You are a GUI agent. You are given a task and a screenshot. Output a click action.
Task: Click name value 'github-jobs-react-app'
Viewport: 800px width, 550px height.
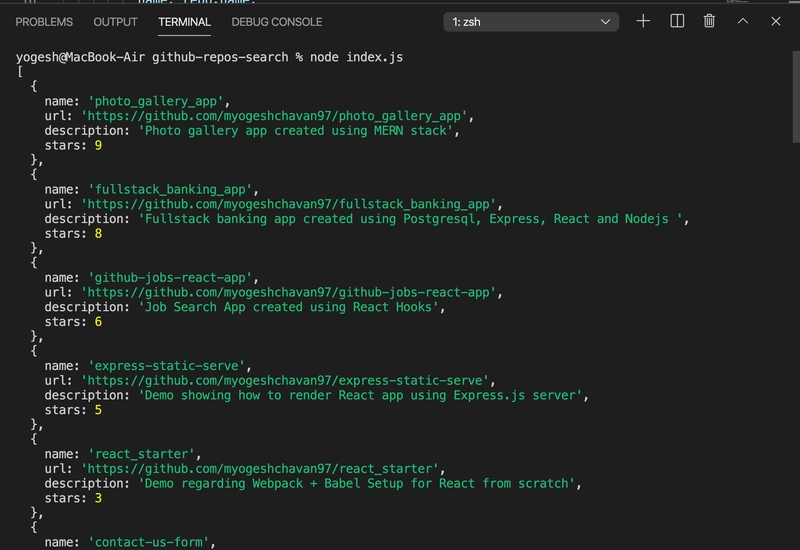170,278
